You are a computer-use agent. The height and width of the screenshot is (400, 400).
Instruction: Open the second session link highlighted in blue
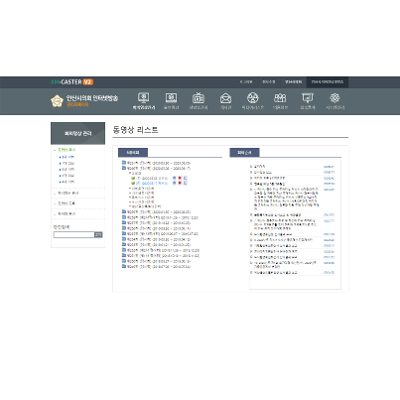coord(152,183)
